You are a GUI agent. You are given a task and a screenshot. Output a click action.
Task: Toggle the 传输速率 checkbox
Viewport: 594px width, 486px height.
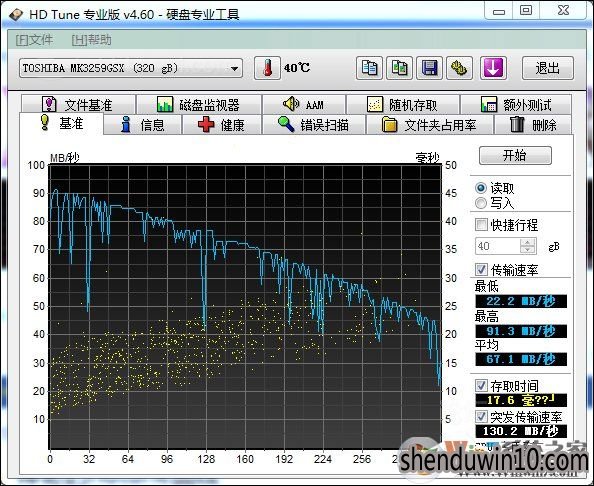(481, 270)
